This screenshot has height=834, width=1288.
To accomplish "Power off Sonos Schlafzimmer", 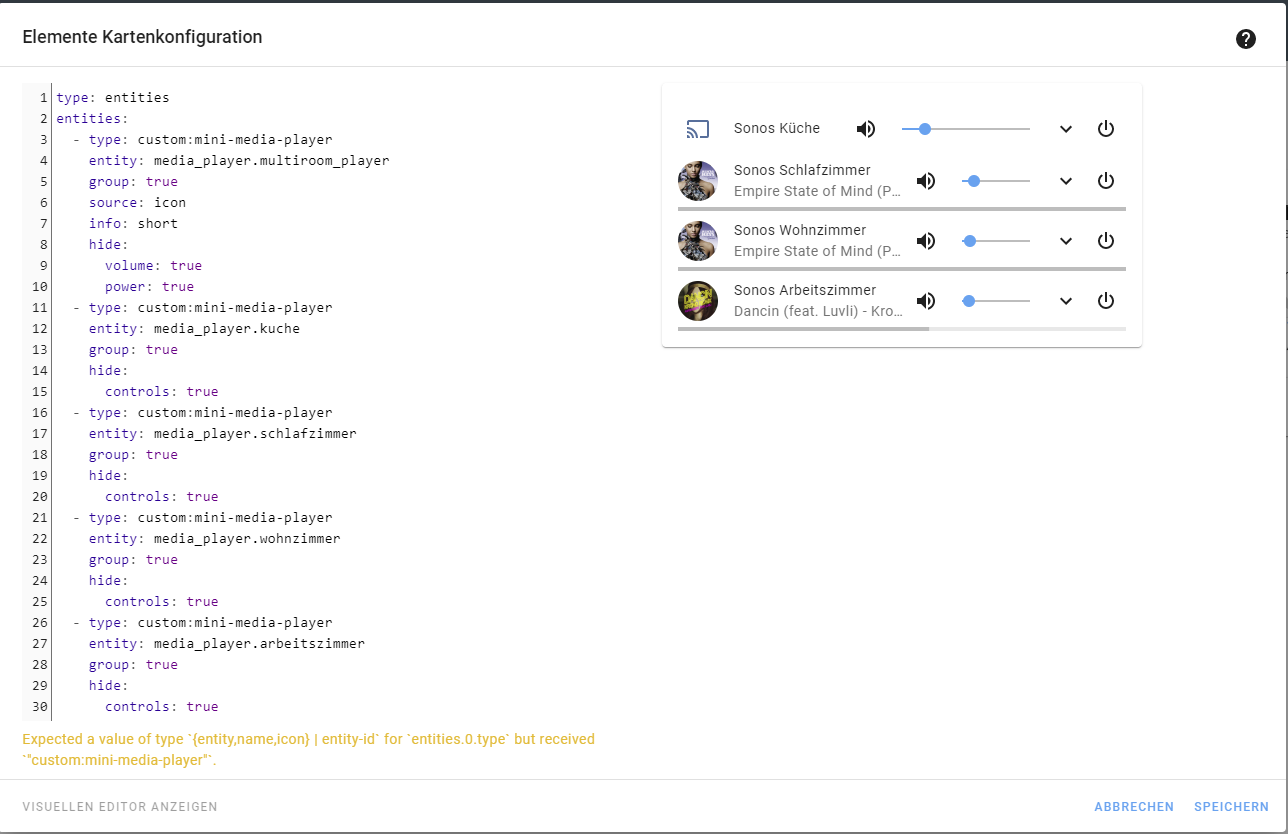I will [1105, 180].
